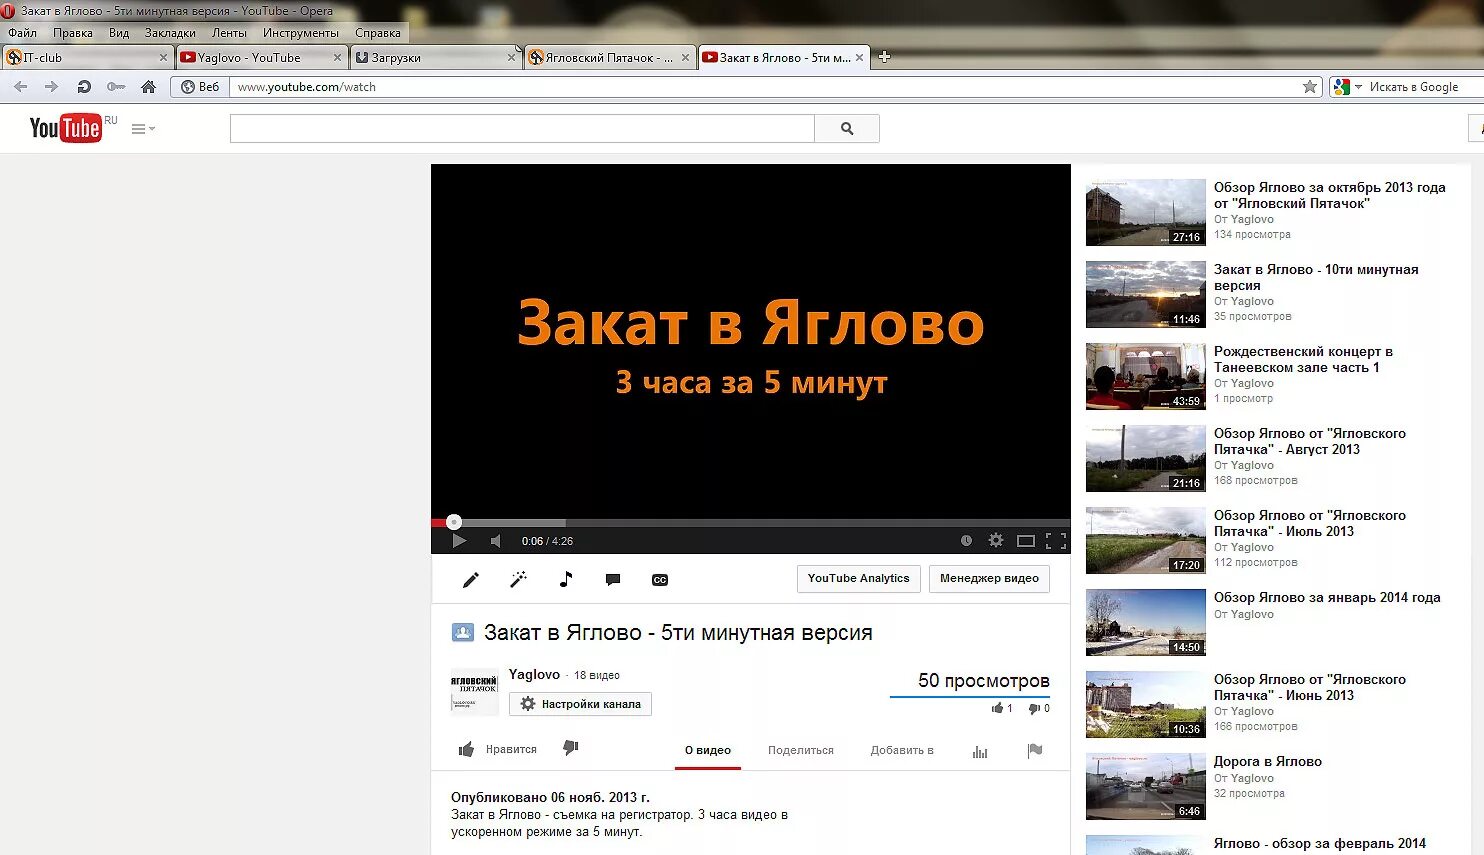This screenshot has height=855, width=1484.
Task: Select the Добавить в tab
Action: [x=902, y=750]
